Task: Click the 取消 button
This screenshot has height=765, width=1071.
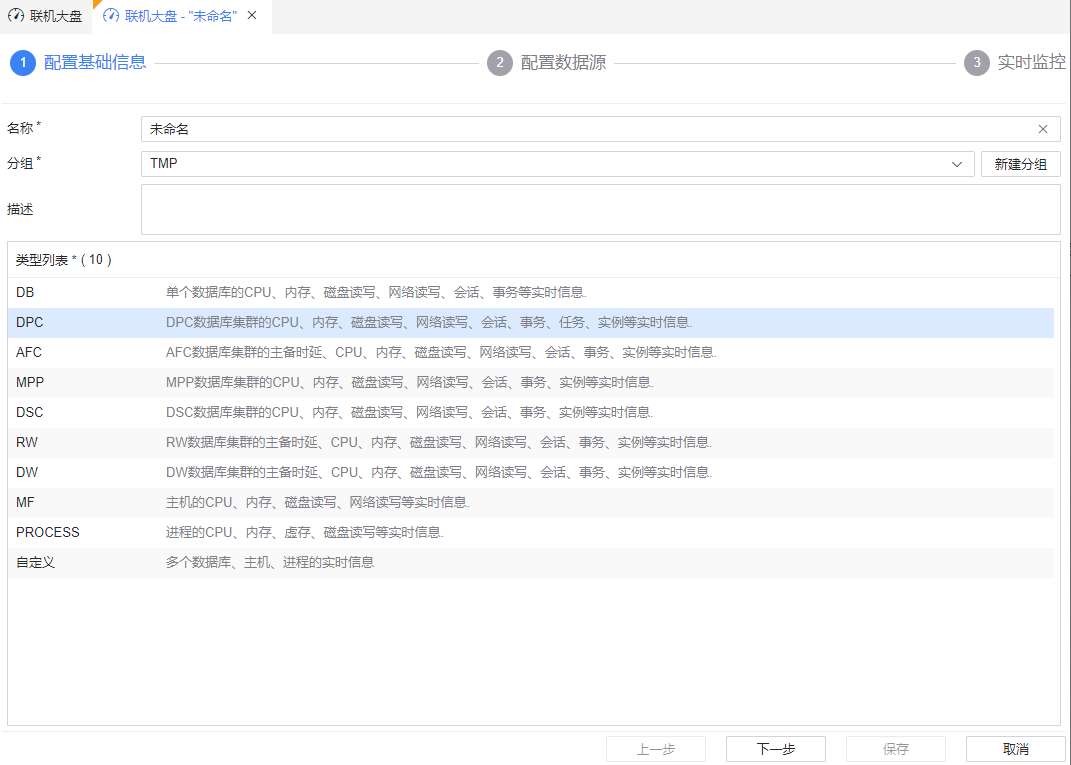Action: click(1016, 749)
